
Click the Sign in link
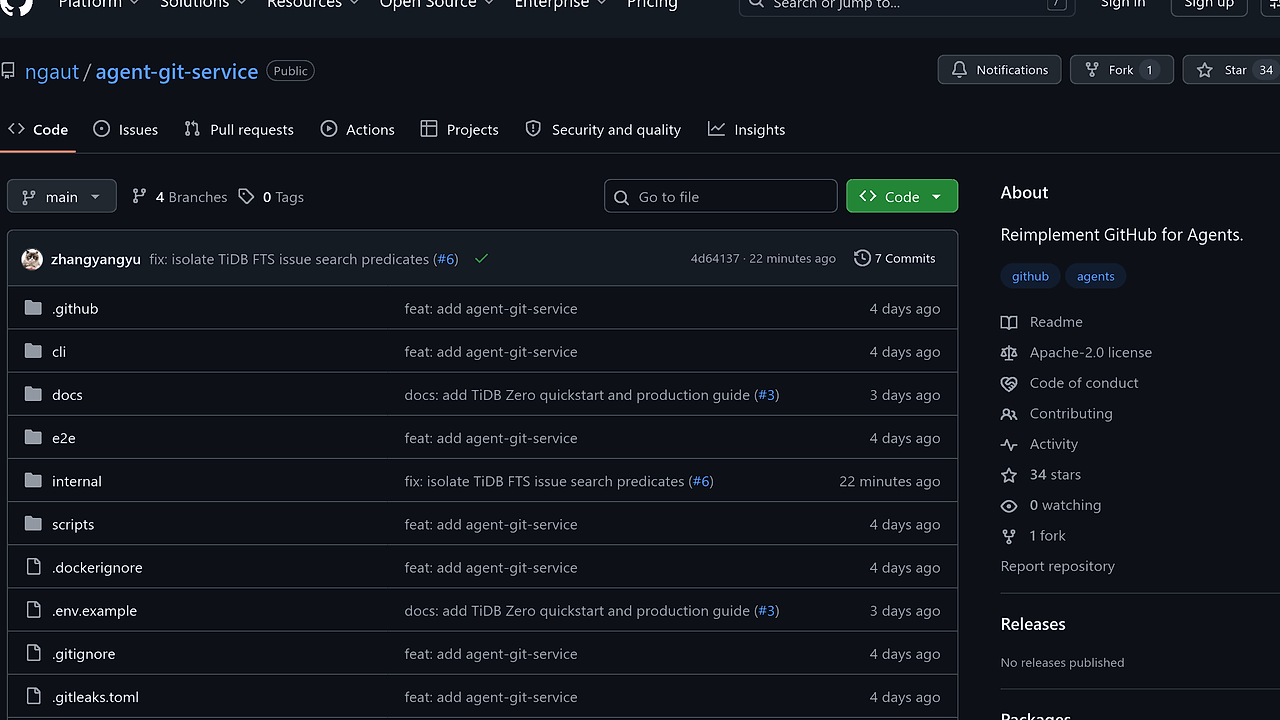click(1123, 4)
